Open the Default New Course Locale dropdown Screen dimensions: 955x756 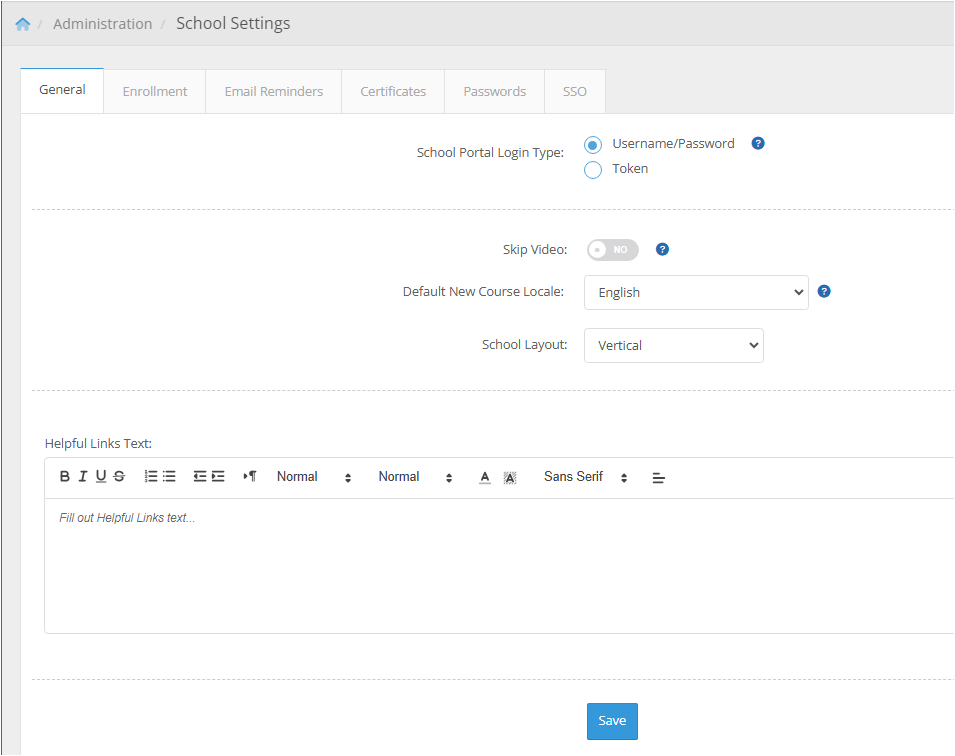[x=696, y=293]
